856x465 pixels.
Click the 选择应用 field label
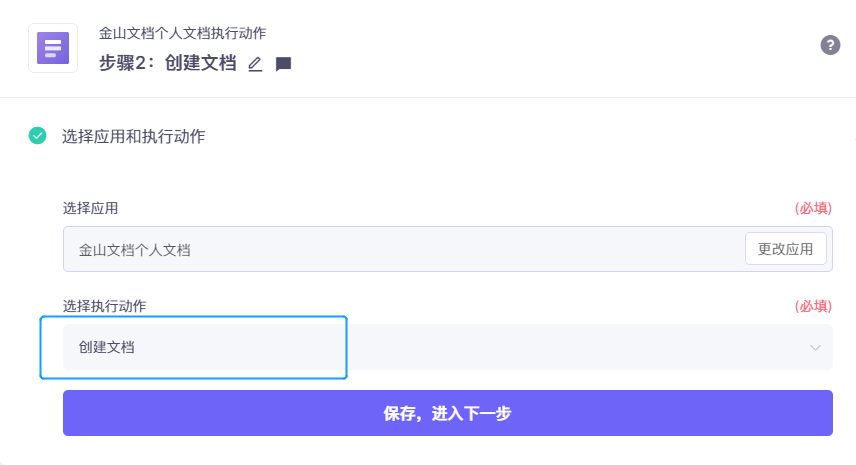[x=90, y=208]
